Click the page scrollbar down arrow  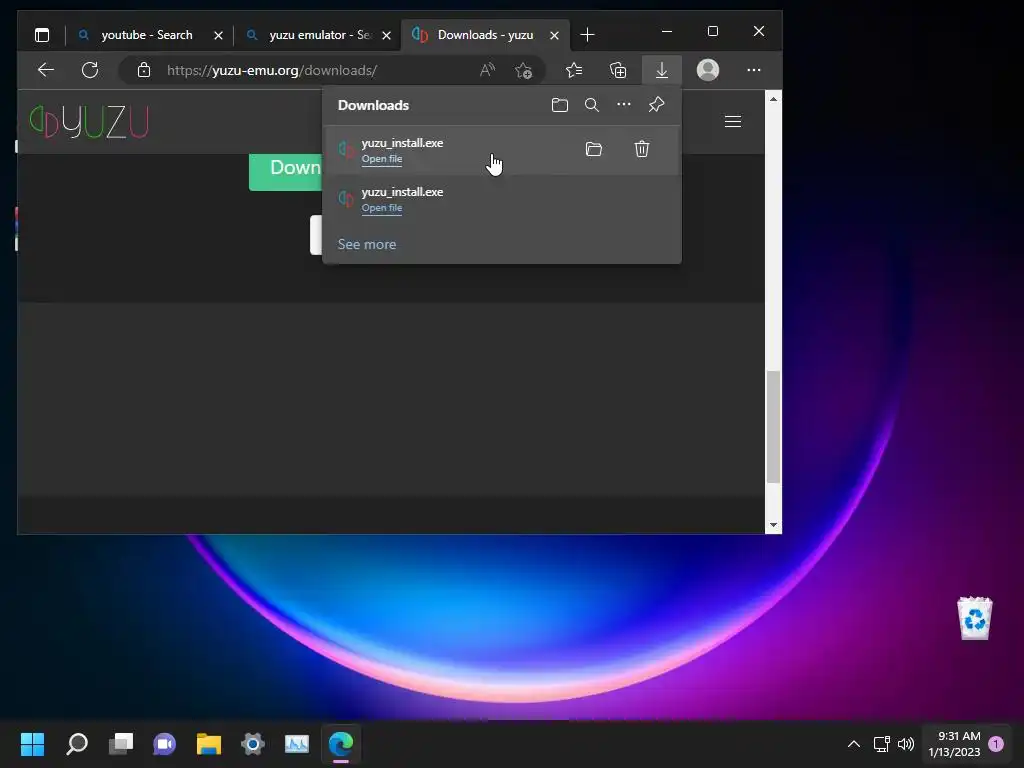pyautogui.click(x=773, y=525)
